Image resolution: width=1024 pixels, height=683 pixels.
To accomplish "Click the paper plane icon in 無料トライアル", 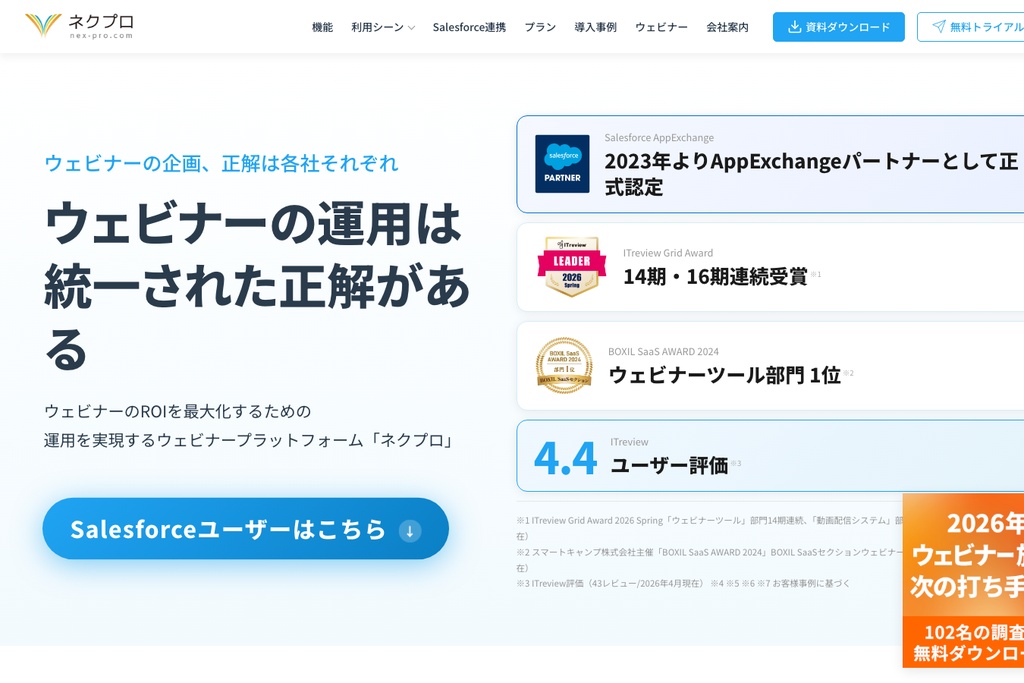I will tap(938, 27).
